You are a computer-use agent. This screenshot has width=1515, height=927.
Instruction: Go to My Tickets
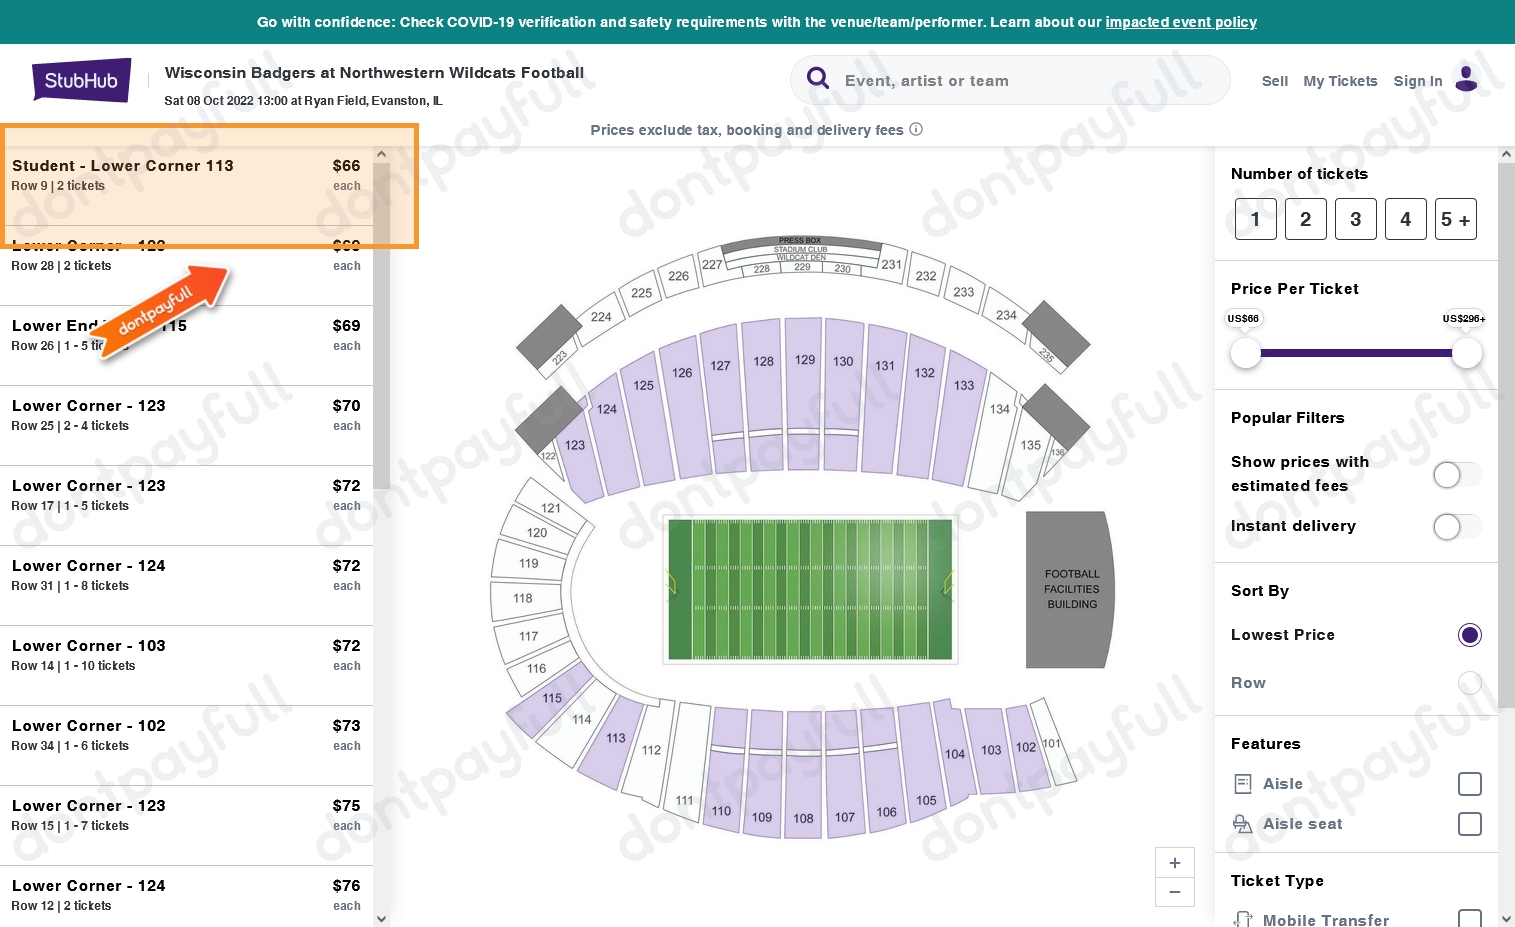[x=1340, y=81]
